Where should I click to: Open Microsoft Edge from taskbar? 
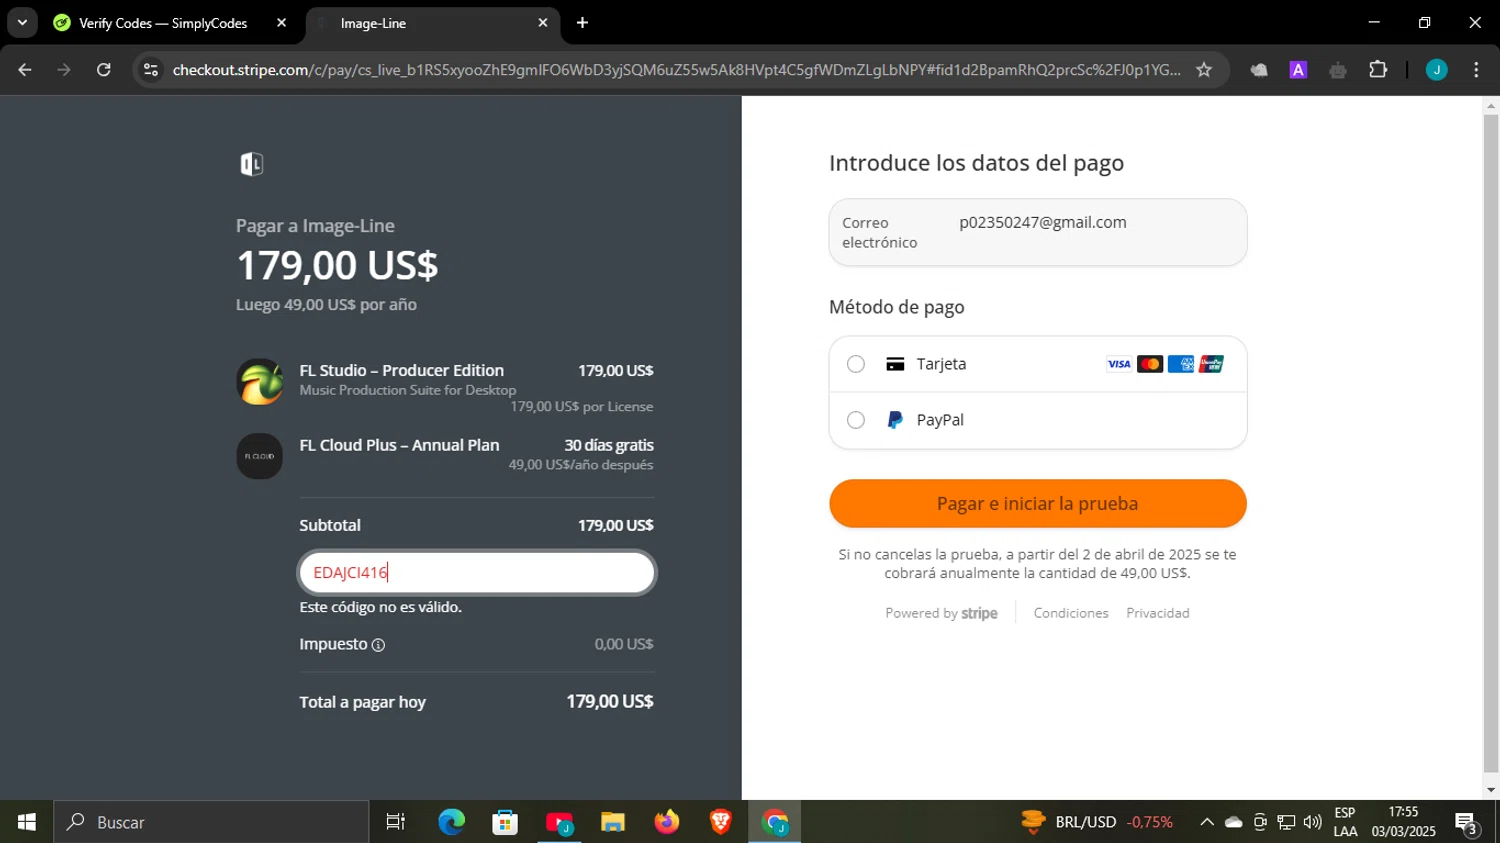point(452,822)
